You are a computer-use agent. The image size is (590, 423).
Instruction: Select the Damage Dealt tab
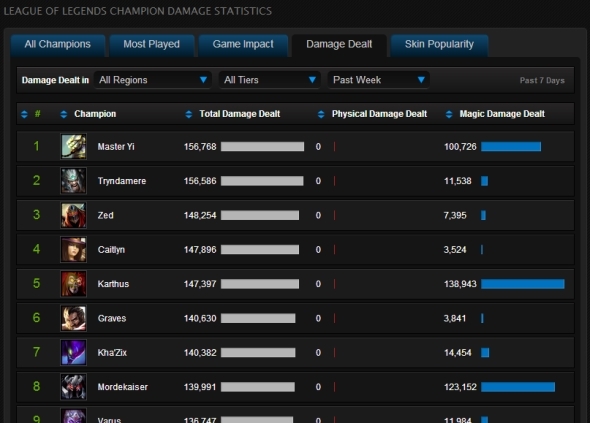339,45
